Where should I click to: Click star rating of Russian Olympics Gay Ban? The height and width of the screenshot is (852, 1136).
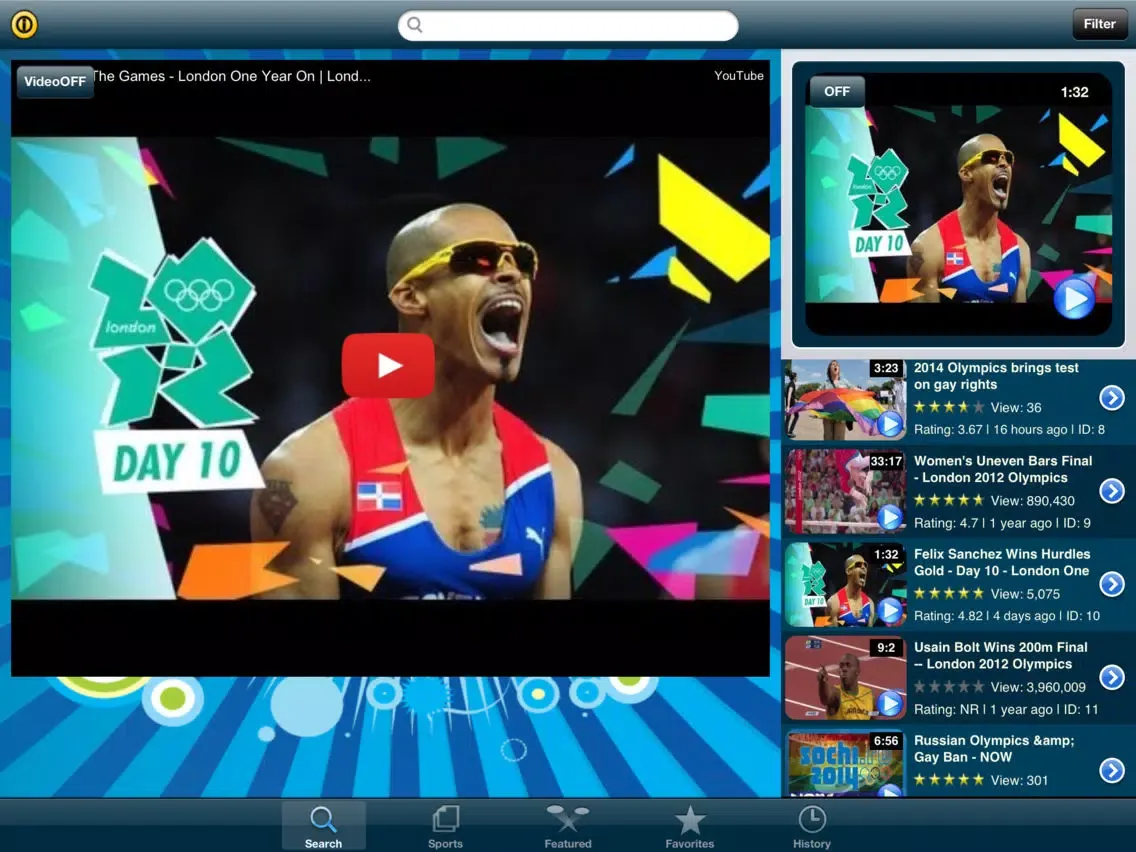949,780
